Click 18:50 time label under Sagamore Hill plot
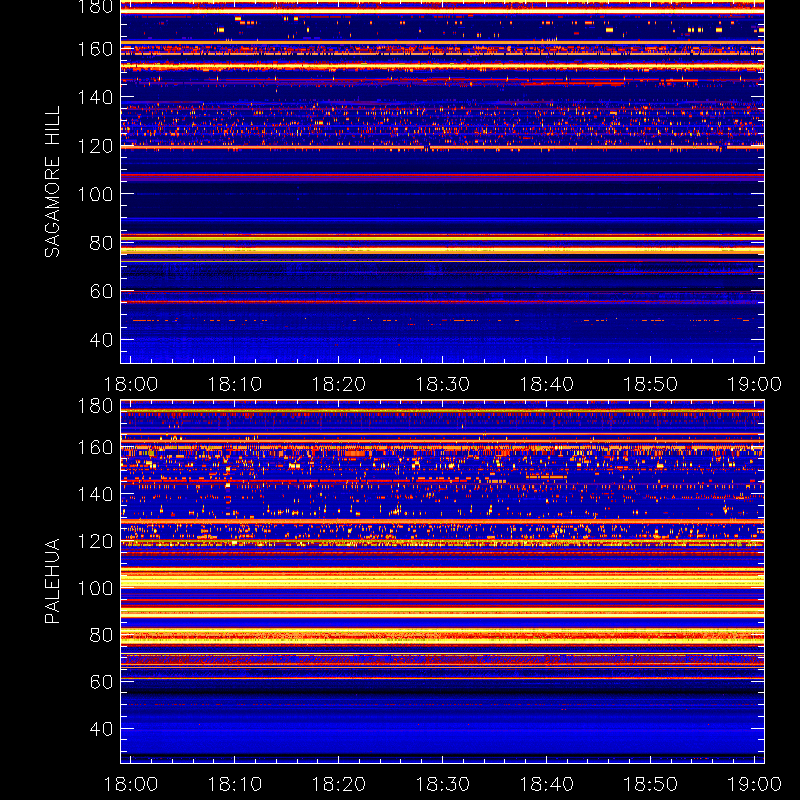Image resolution: width=800 pixels, height=800 pixels. coord(651,384)
